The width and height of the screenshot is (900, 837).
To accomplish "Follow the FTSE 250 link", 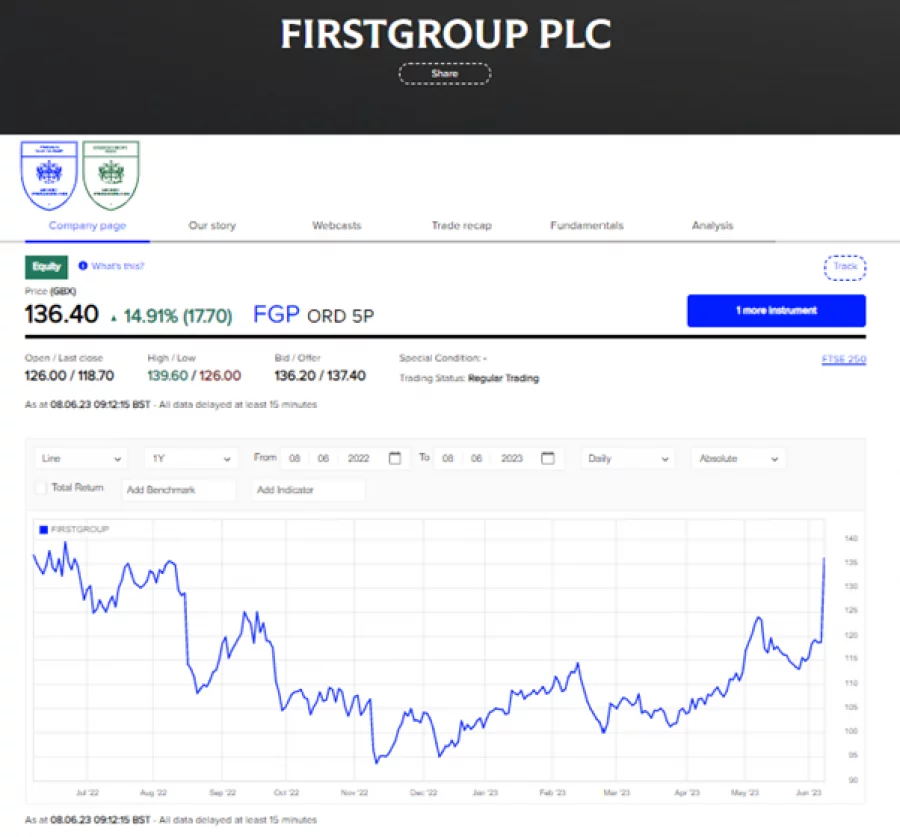I will [844, 358].
